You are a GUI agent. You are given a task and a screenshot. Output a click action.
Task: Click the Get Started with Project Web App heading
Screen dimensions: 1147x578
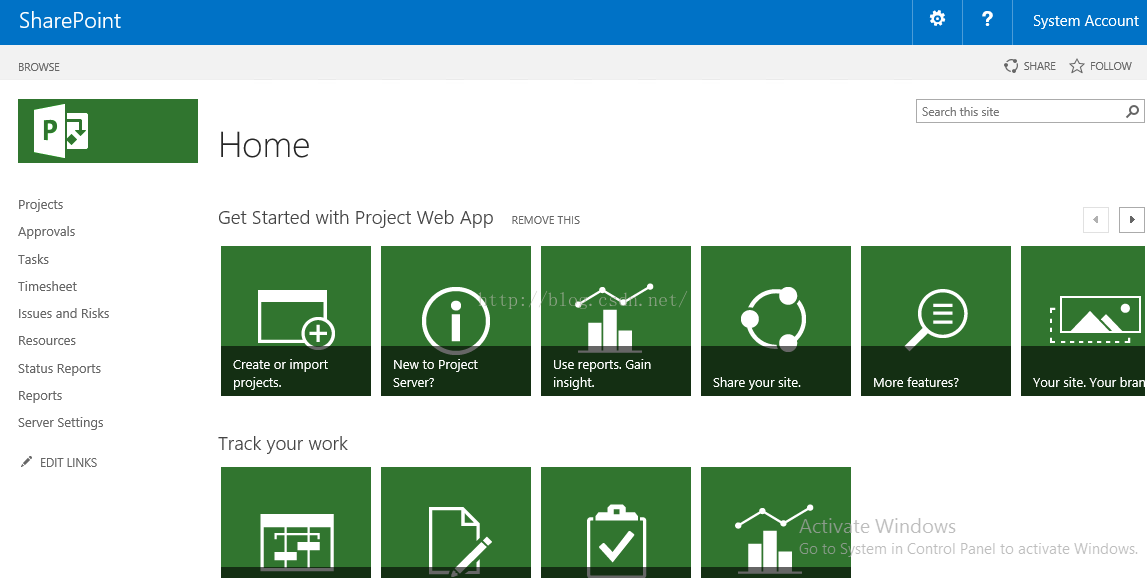point(356,218)
